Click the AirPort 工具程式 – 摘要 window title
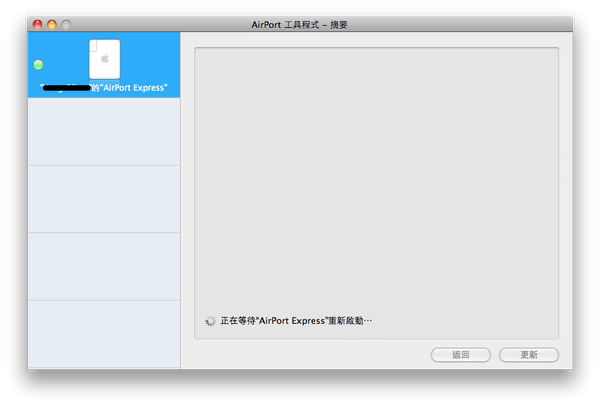 [x=299, y=25]
